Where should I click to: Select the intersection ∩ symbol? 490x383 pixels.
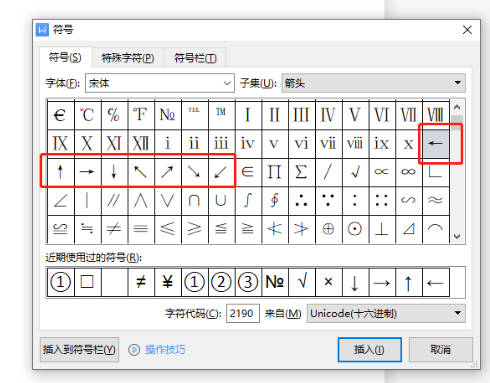click(x=194, y=201)
